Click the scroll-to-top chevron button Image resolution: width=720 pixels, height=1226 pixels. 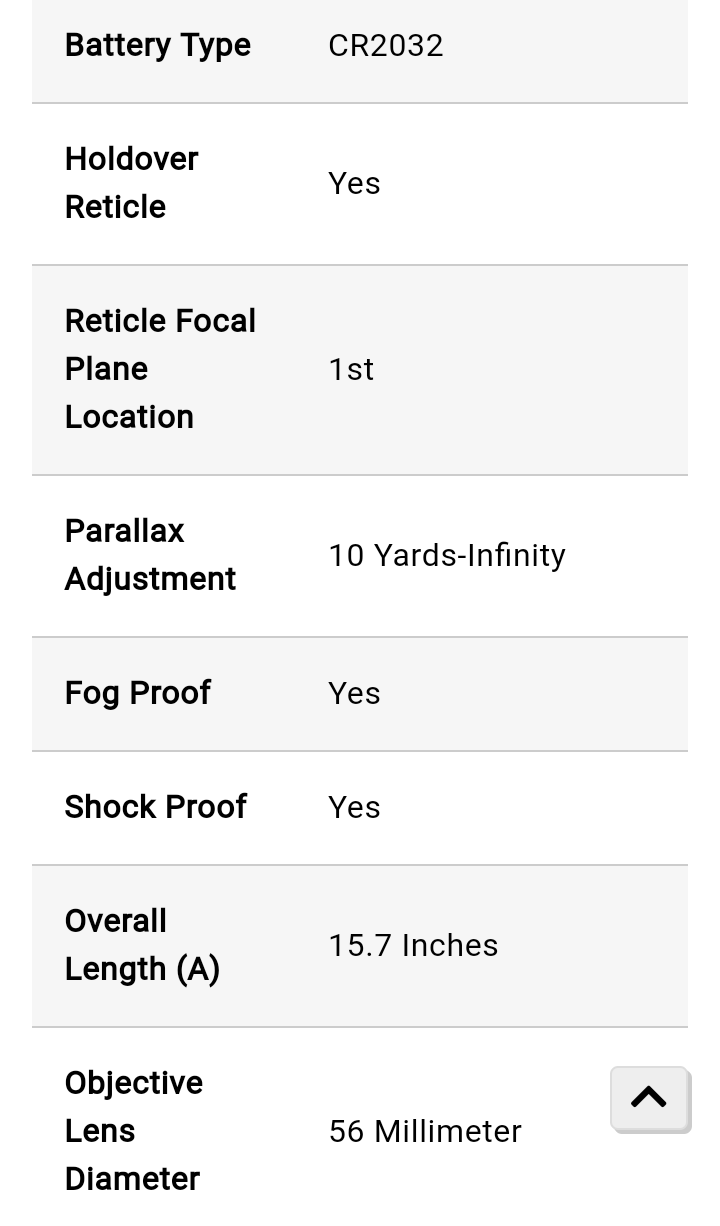[x=649, y=1098]
